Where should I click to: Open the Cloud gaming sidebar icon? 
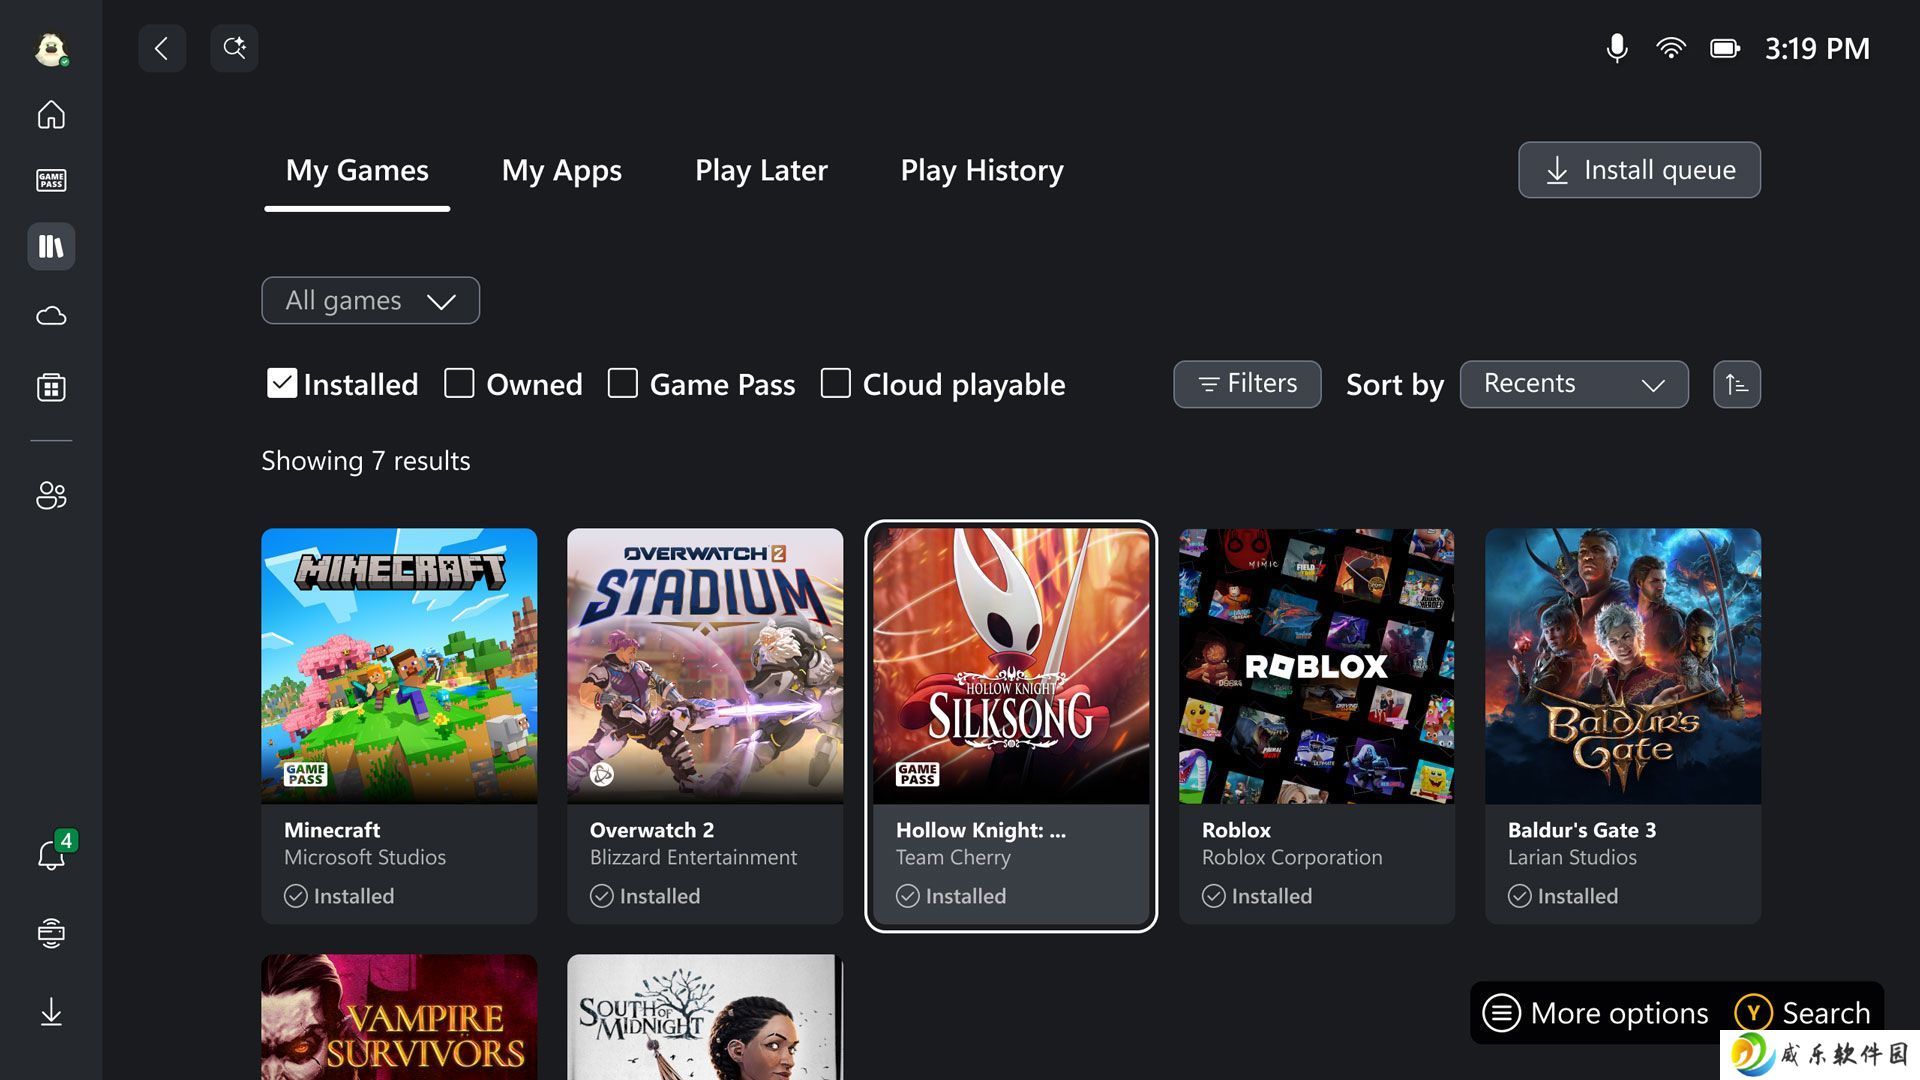51,316
